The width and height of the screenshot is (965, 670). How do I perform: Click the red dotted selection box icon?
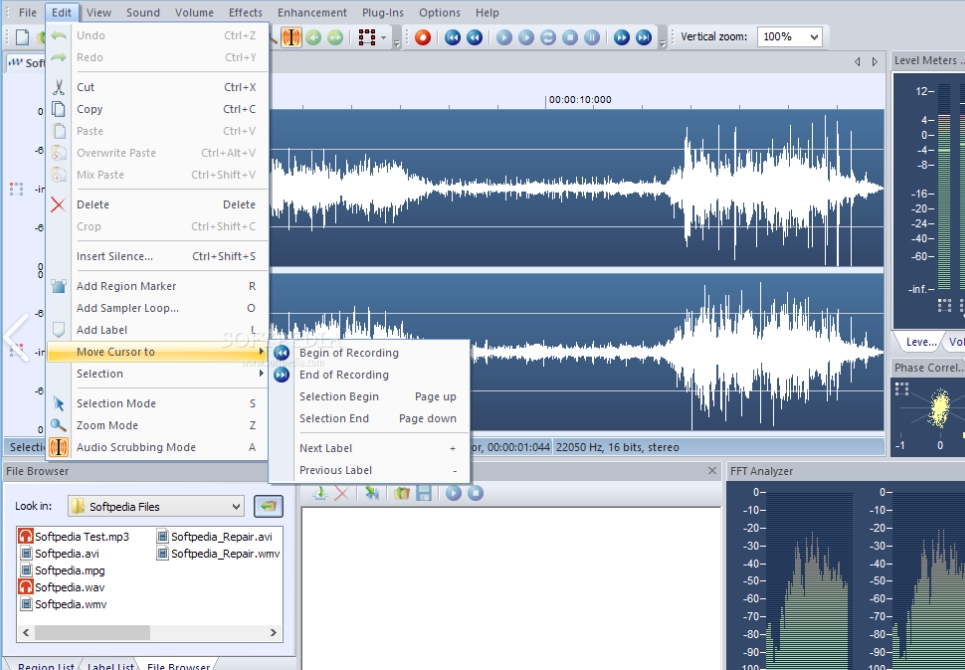pyautogui.click(x=367, y=38)
